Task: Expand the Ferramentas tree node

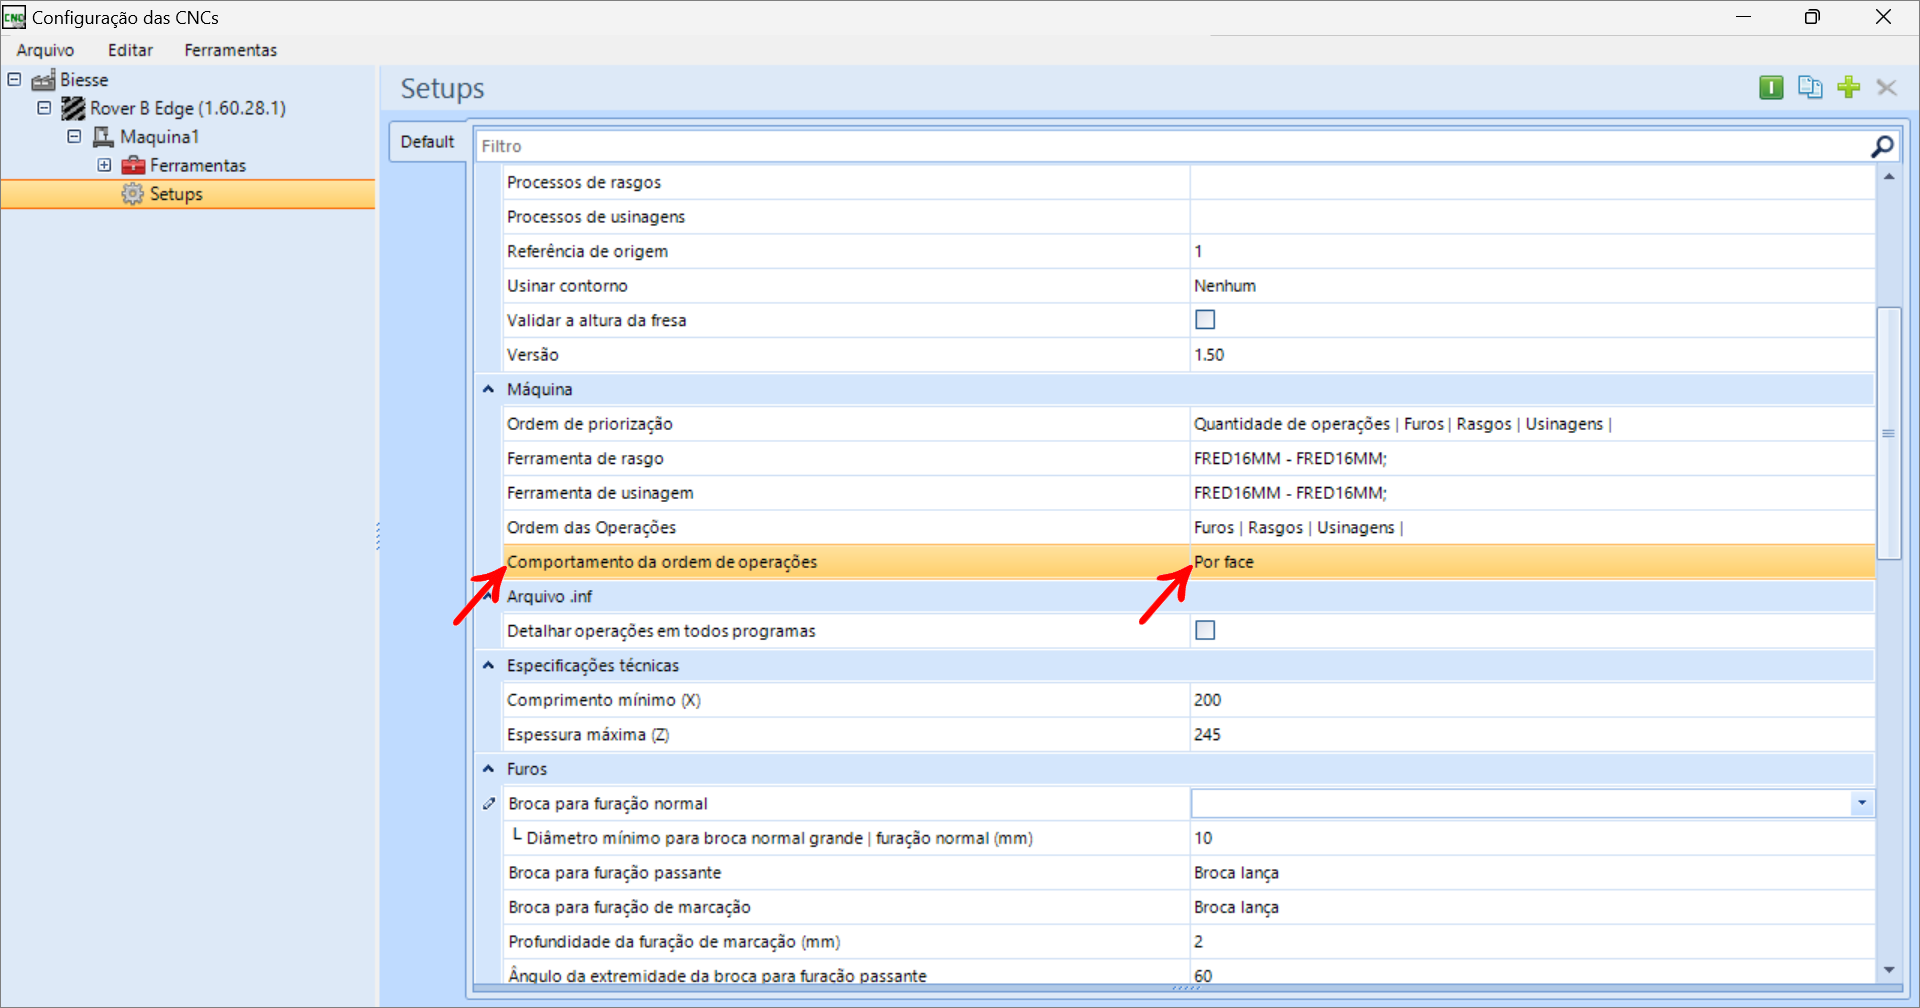Action: (104, 165)
